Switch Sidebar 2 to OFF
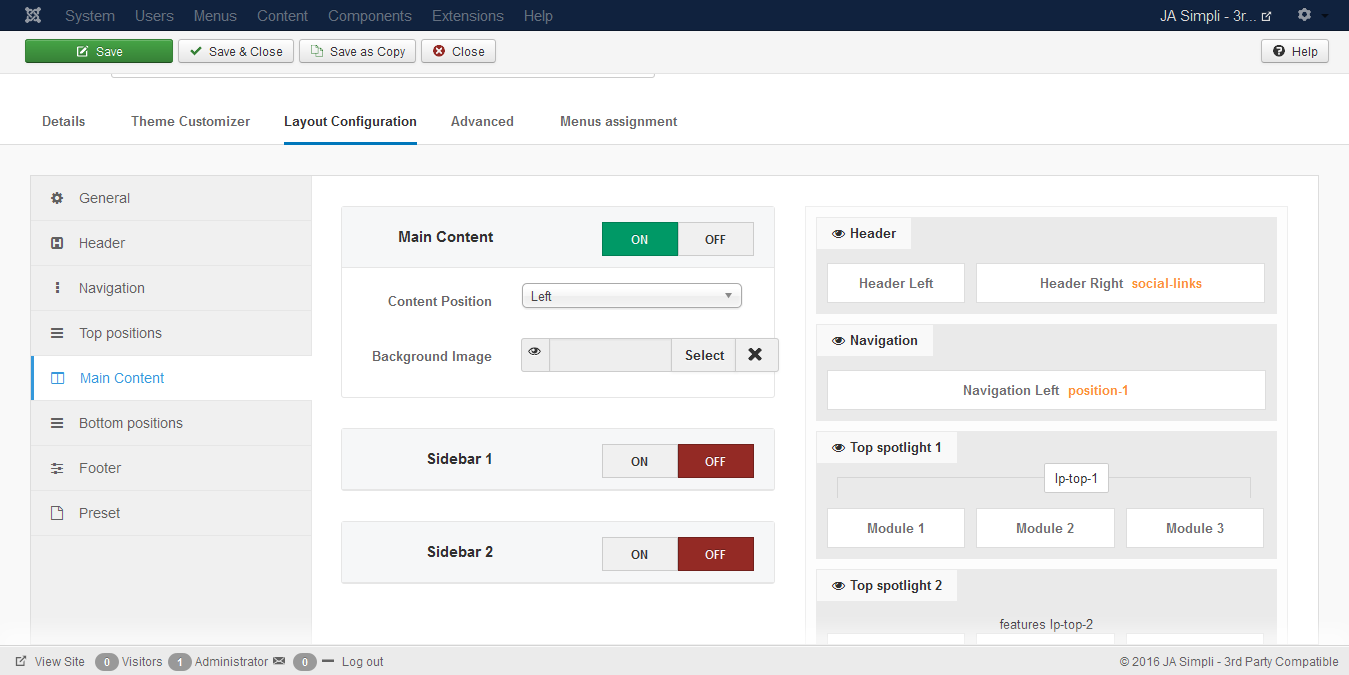The image size is (1349, 675). [715, 554]
